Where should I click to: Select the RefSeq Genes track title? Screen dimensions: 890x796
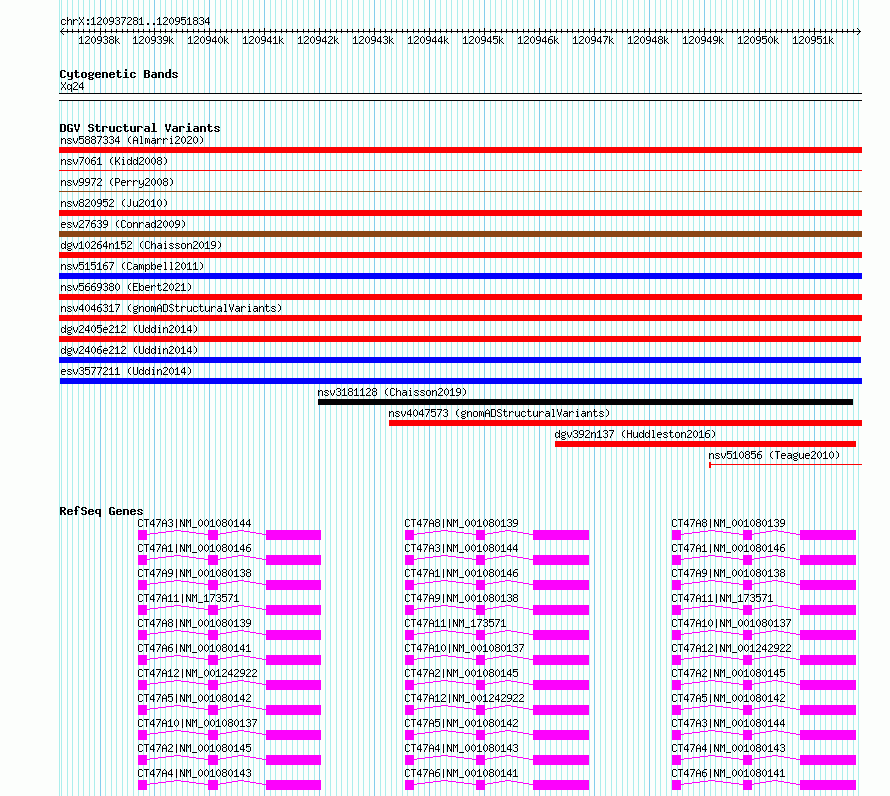point(101,511)
